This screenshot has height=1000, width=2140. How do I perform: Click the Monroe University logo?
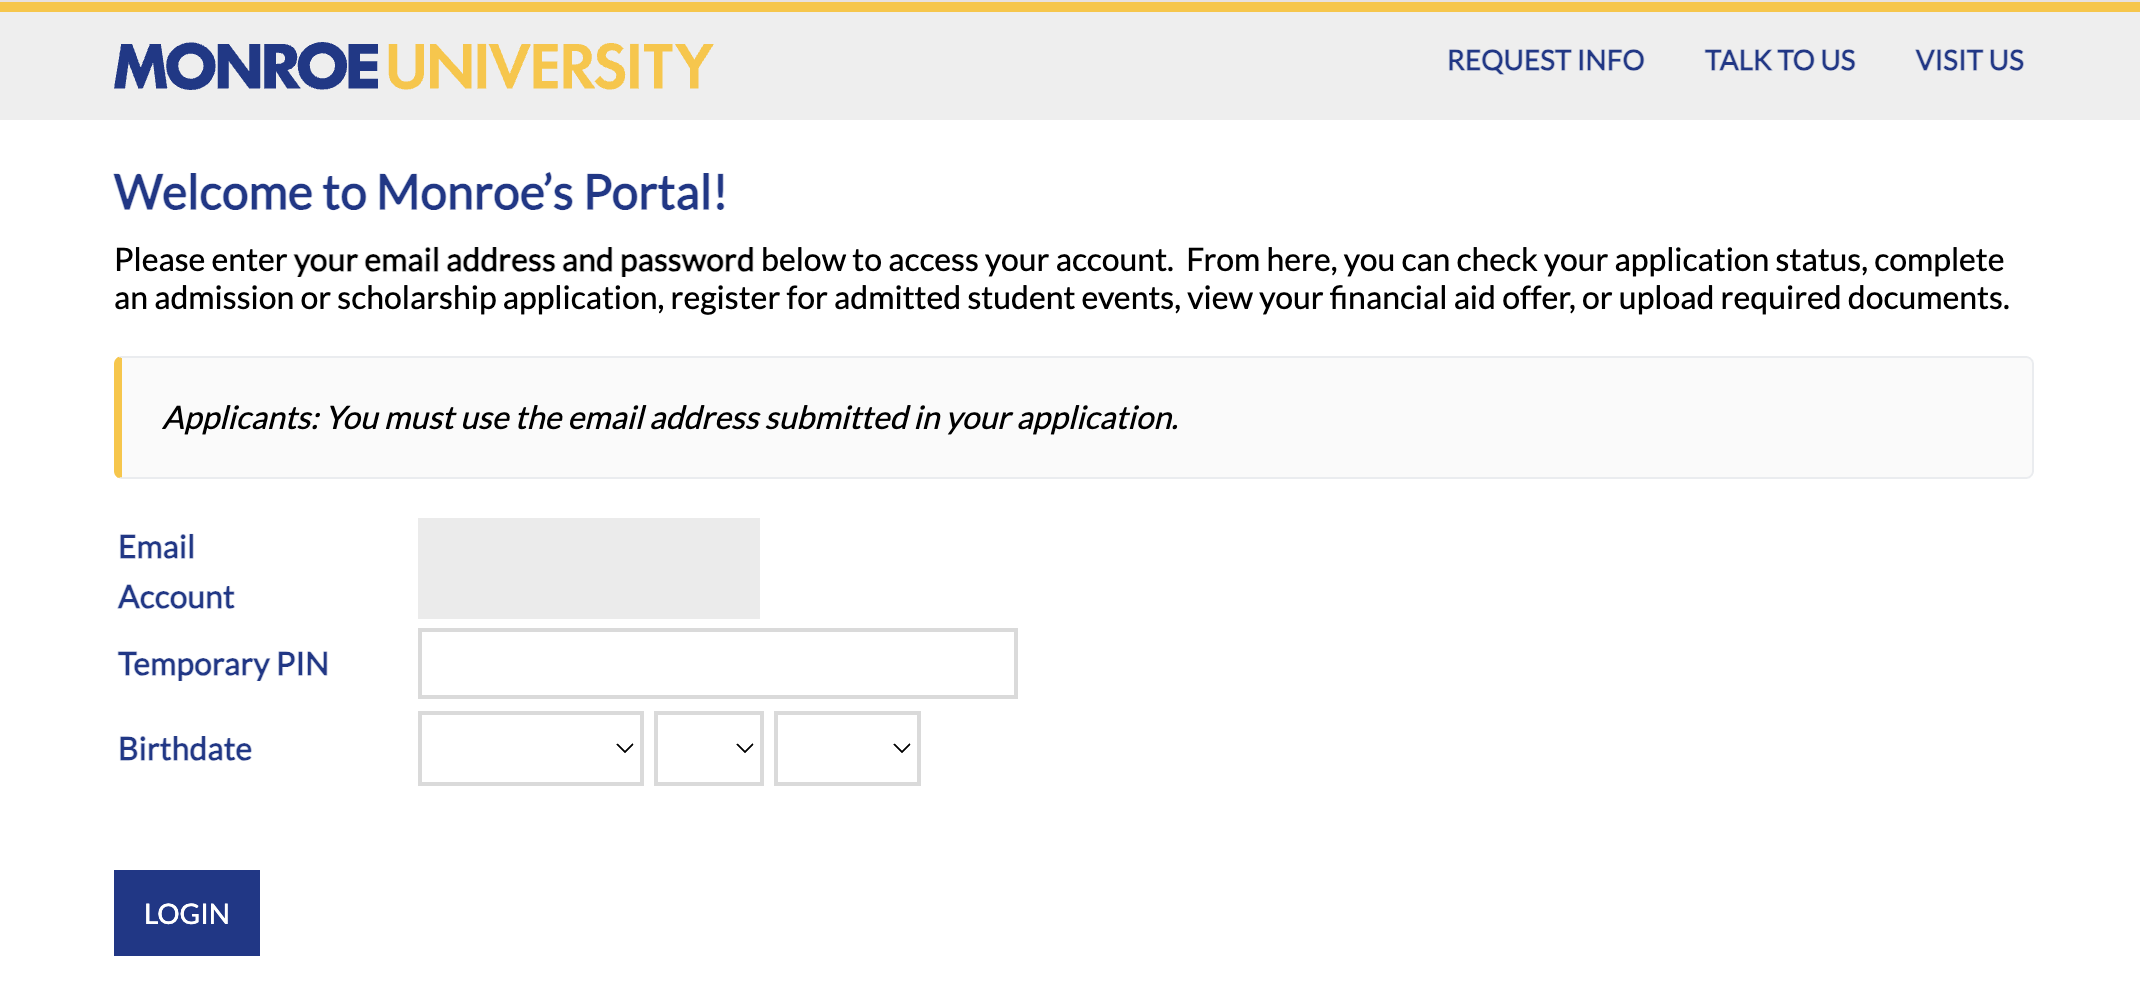point(413,66)
